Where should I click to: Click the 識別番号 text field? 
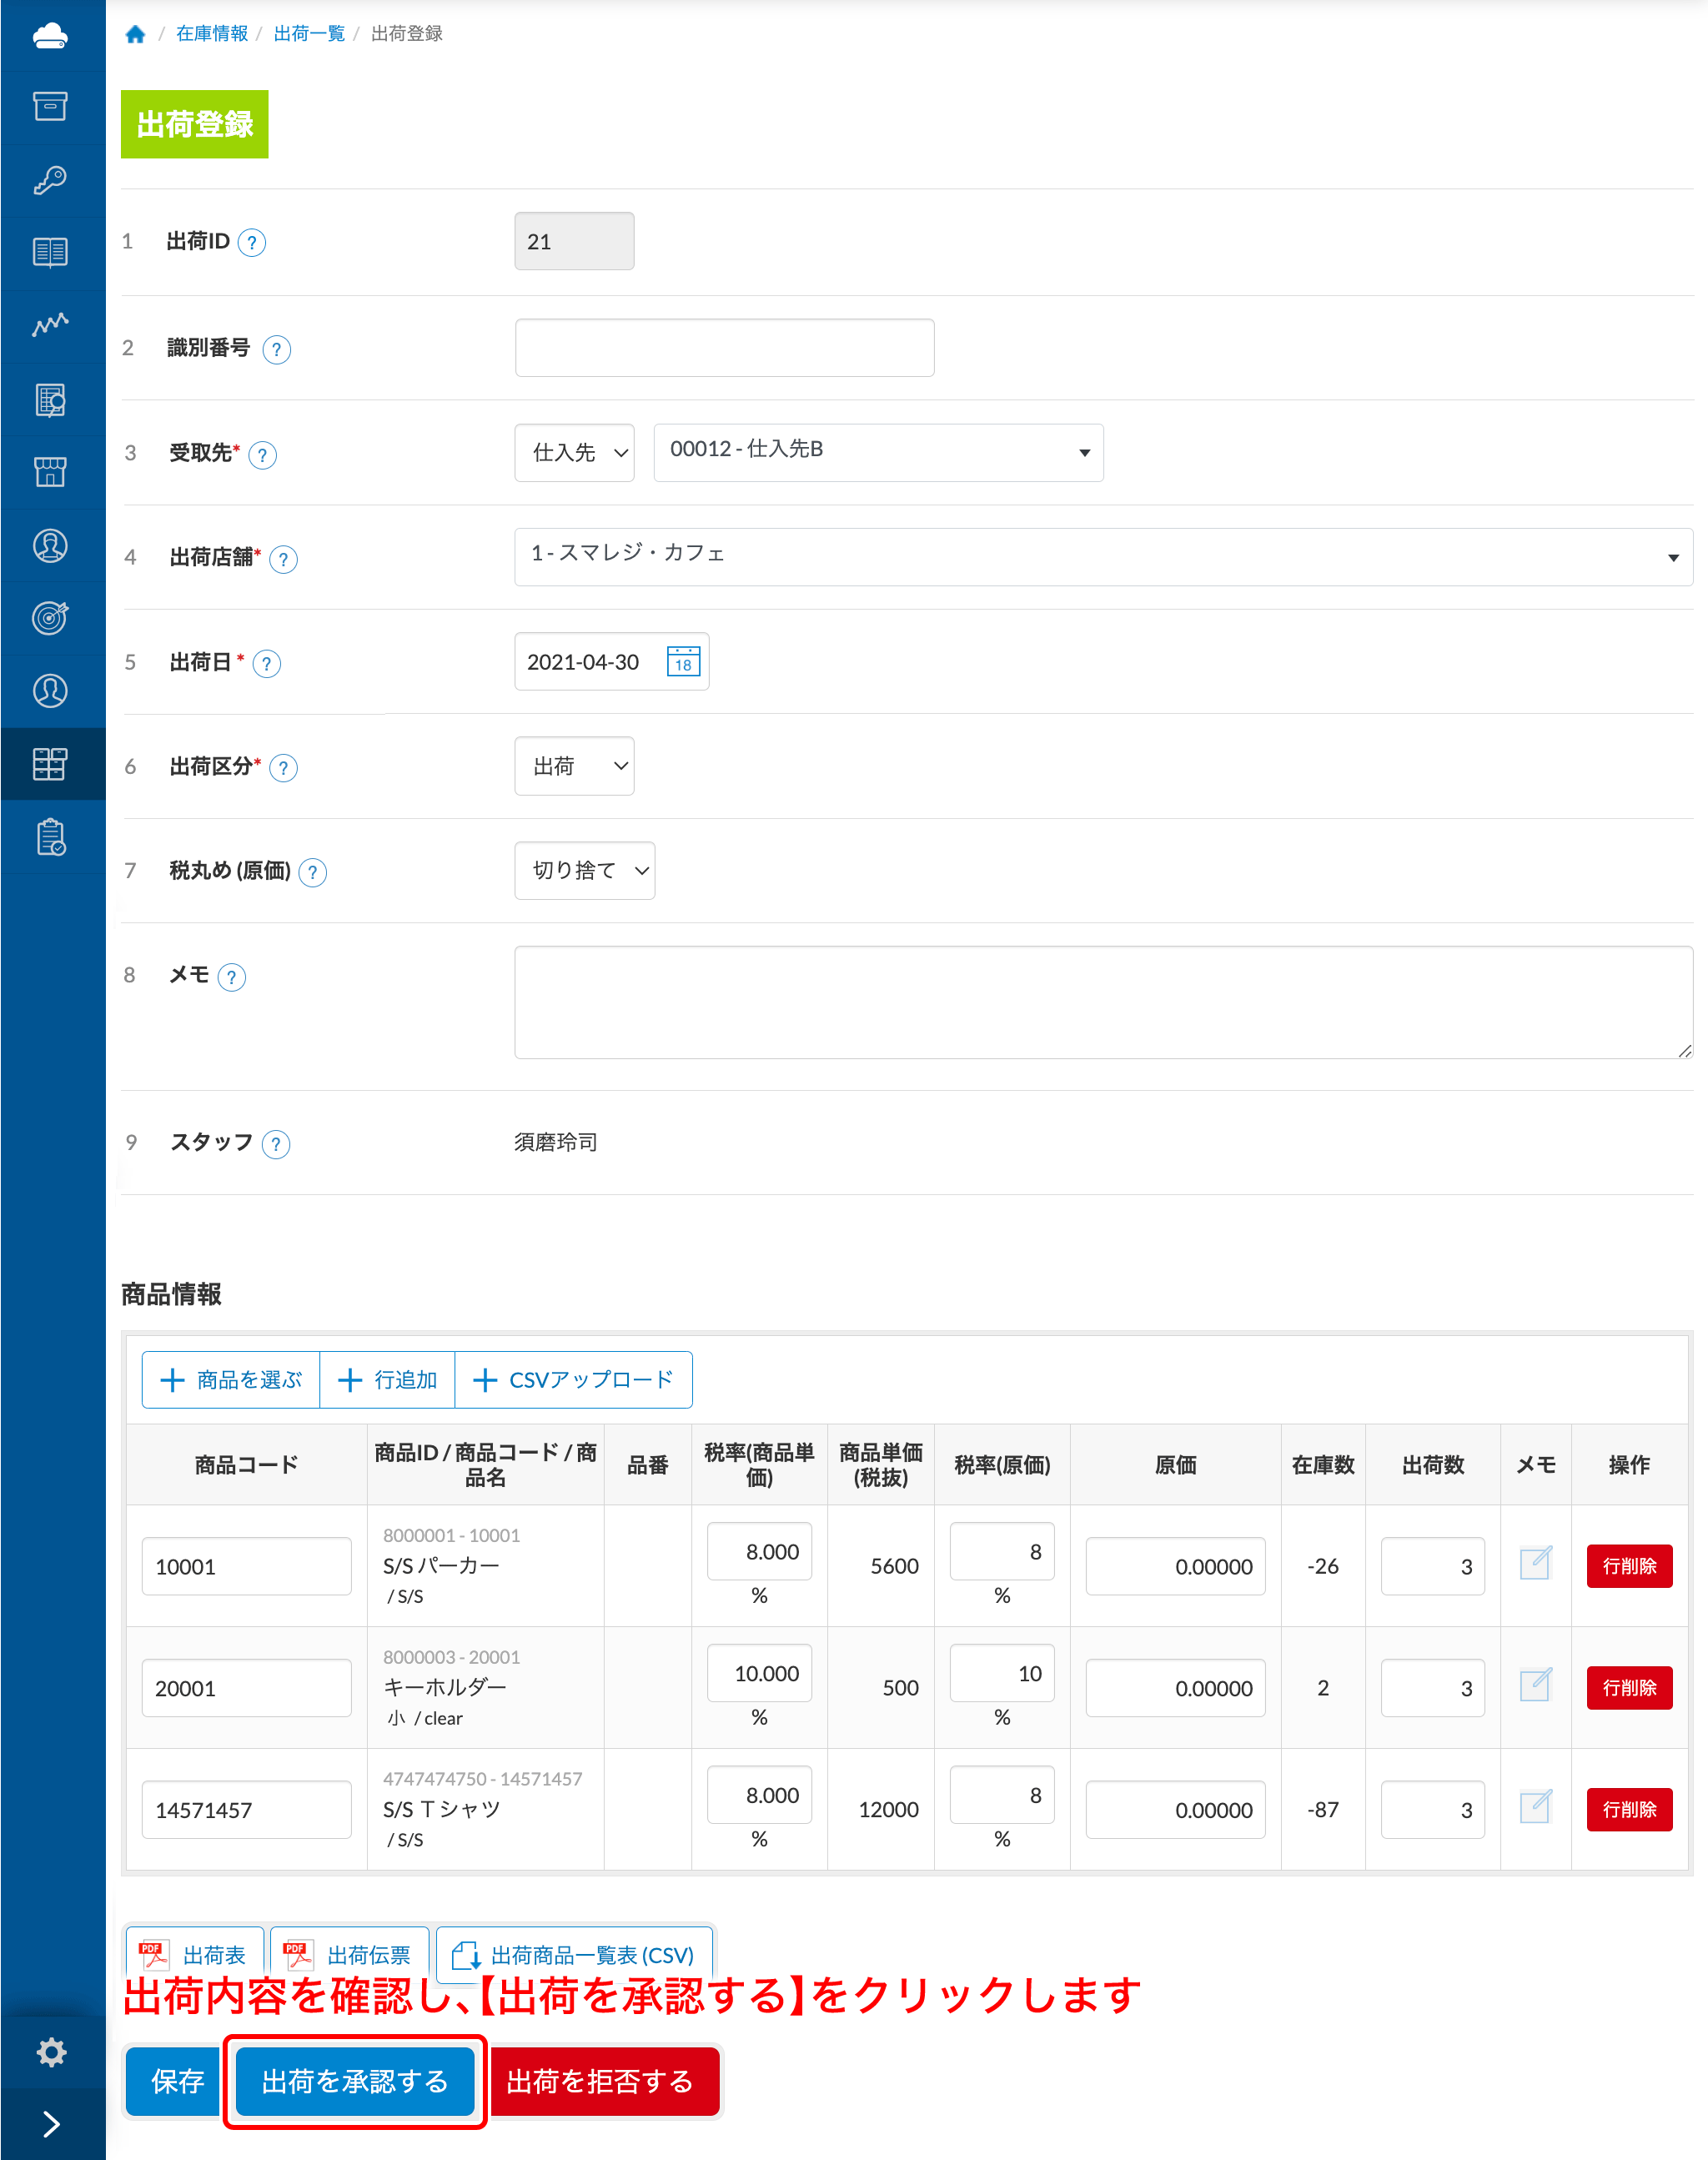(x=724, y=348)
